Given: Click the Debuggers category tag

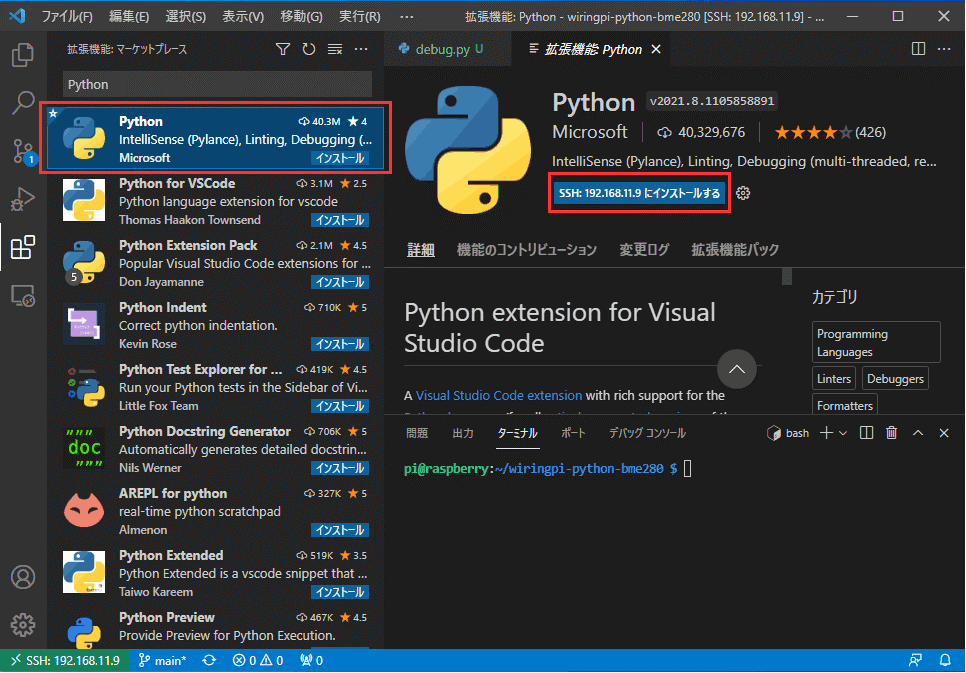Looking at the screenshot, I should 895,379.
